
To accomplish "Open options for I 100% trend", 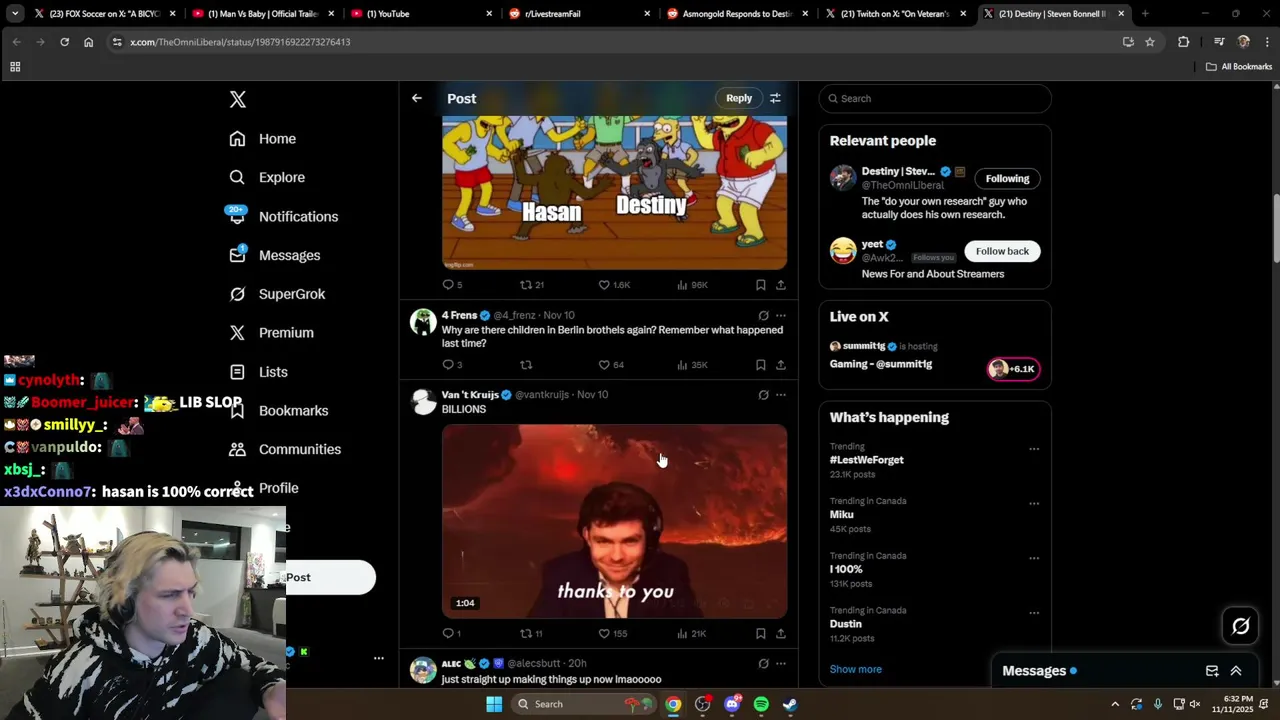I will click(1034, 558).
